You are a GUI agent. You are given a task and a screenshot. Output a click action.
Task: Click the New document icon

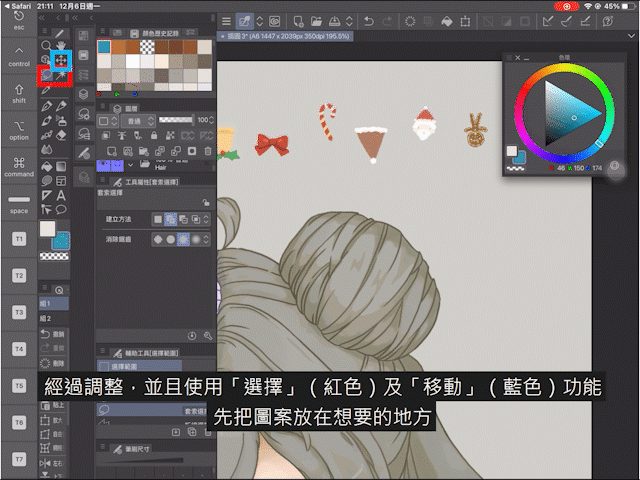point(298,21)
